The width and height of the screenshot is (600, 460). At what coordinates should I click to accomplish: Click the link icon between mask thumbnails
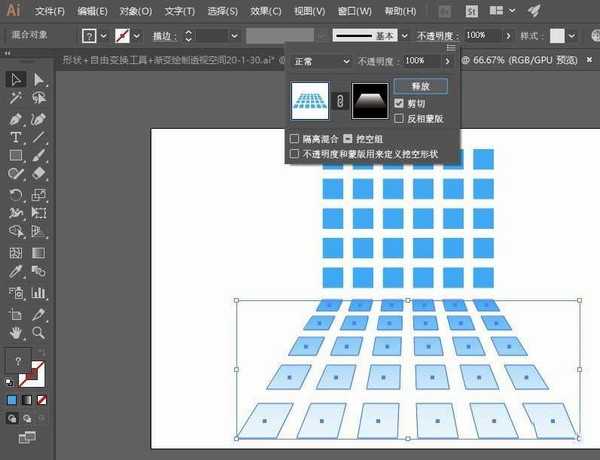(x=339, y=101)
